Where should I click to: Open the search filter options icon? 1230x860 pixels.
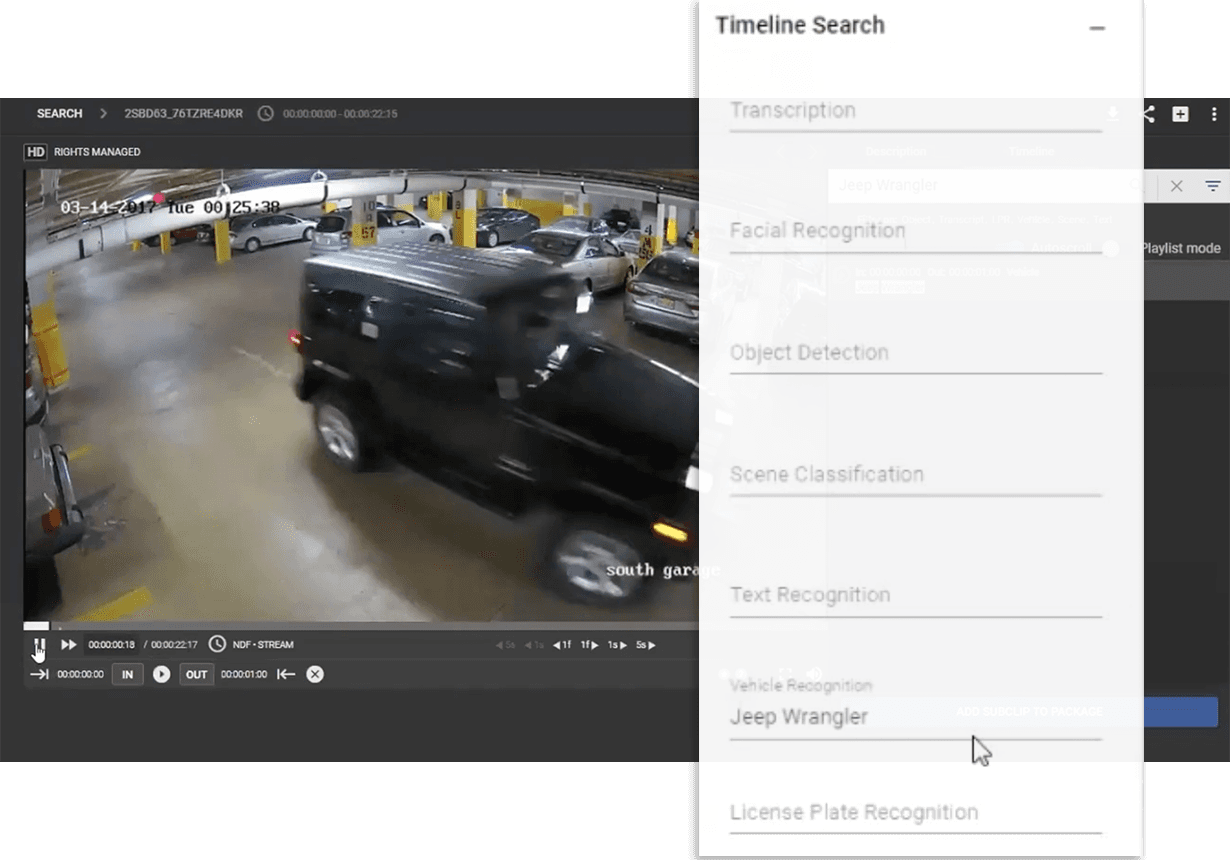(1212, 186)
